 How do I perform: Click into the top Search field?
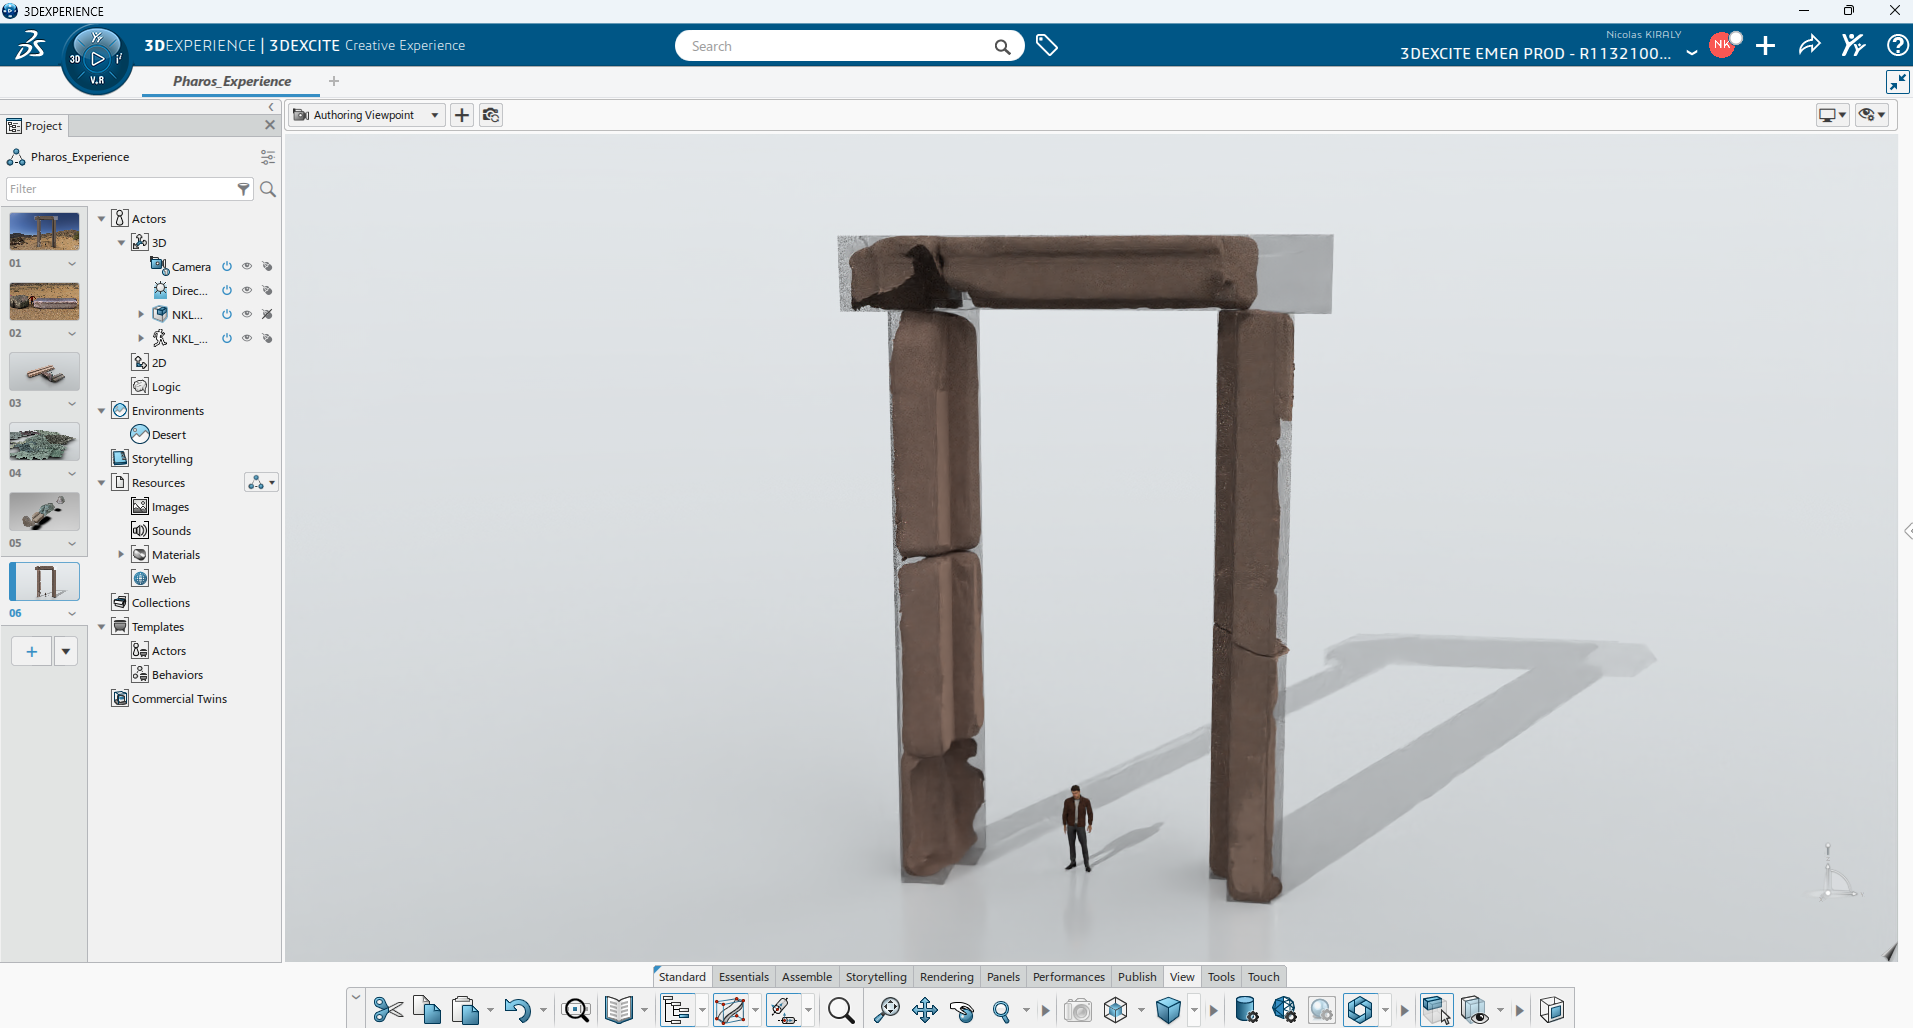[x=840, y=46]
